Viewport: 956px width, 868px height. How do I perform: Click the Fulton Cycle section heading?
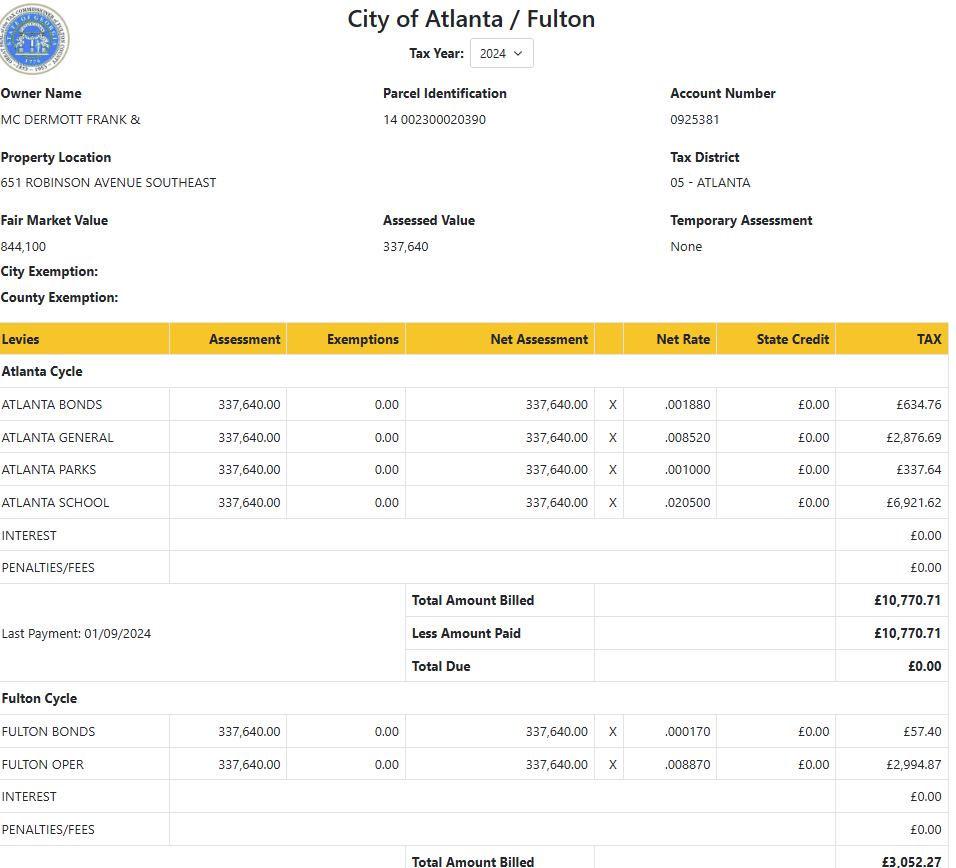tap(39, 699)
